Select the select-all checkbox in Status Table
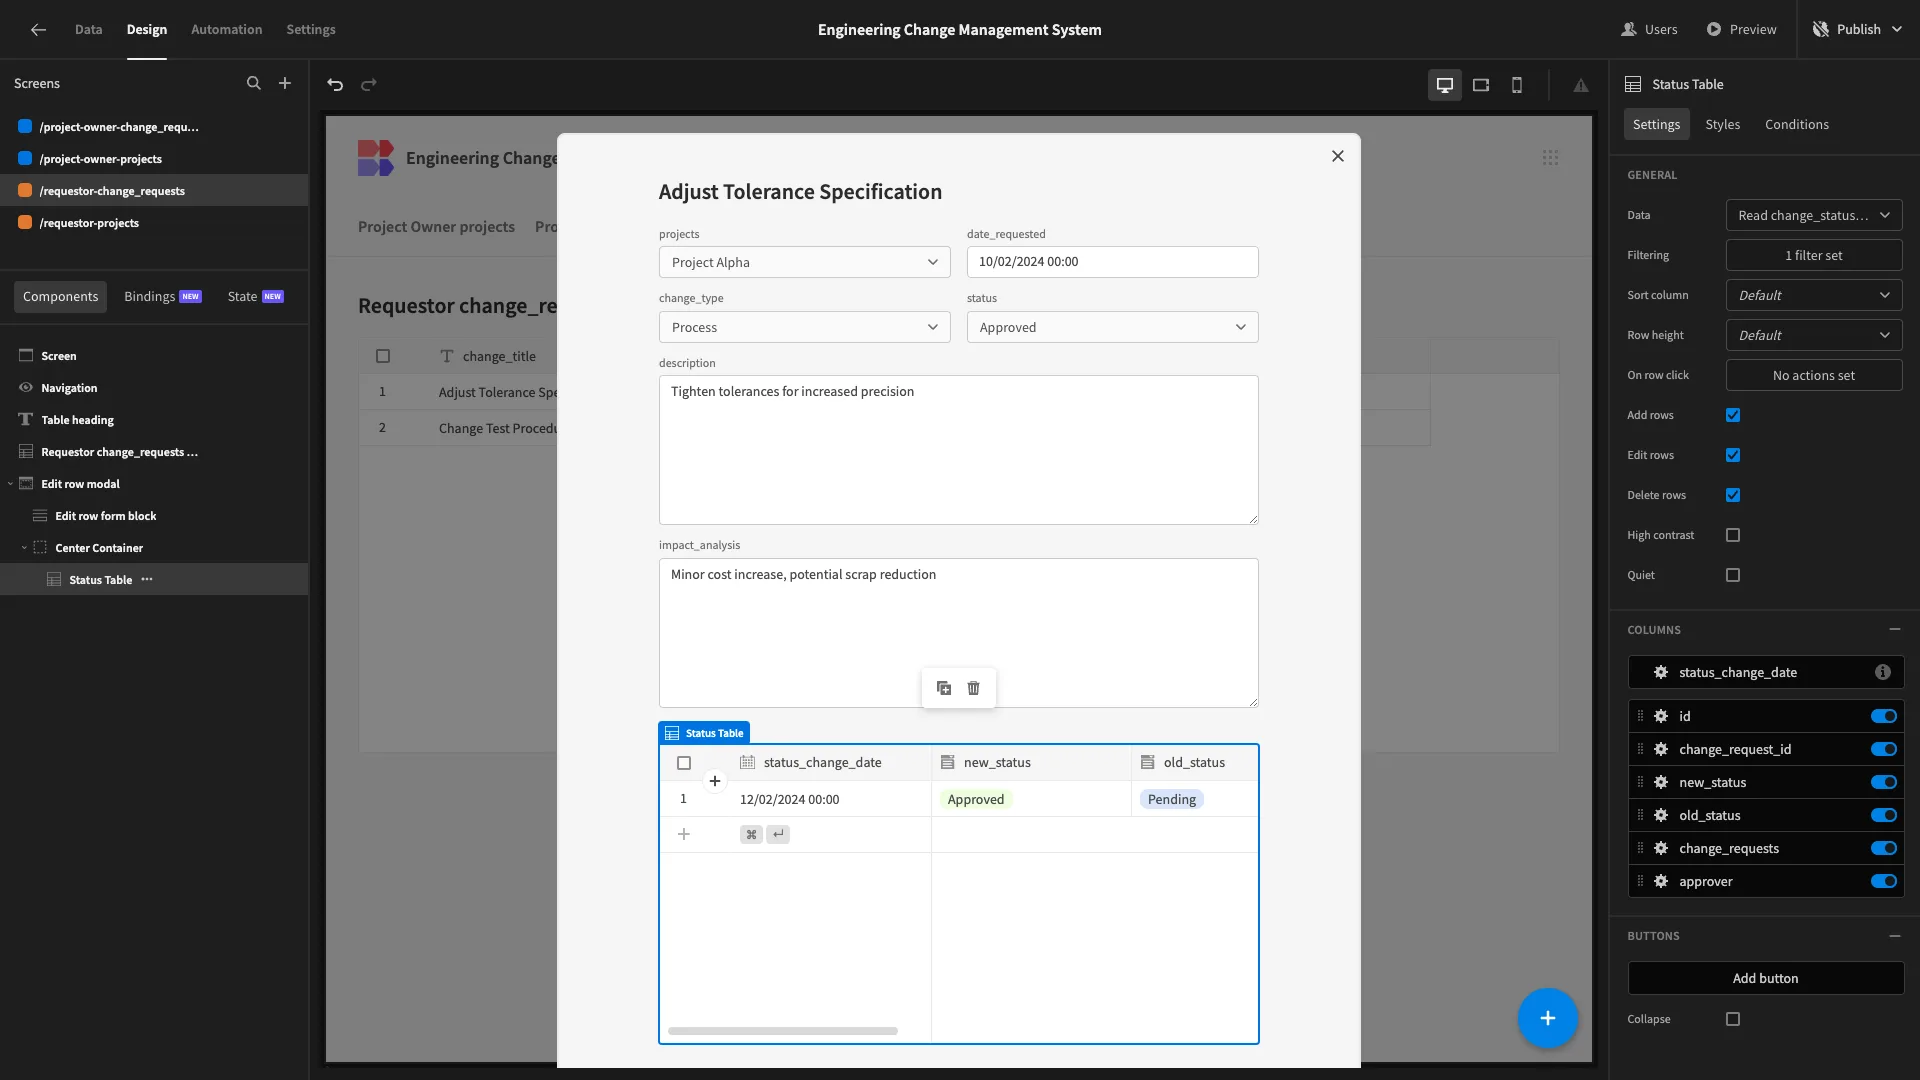 pyautogui.click(x=684, y=763)
